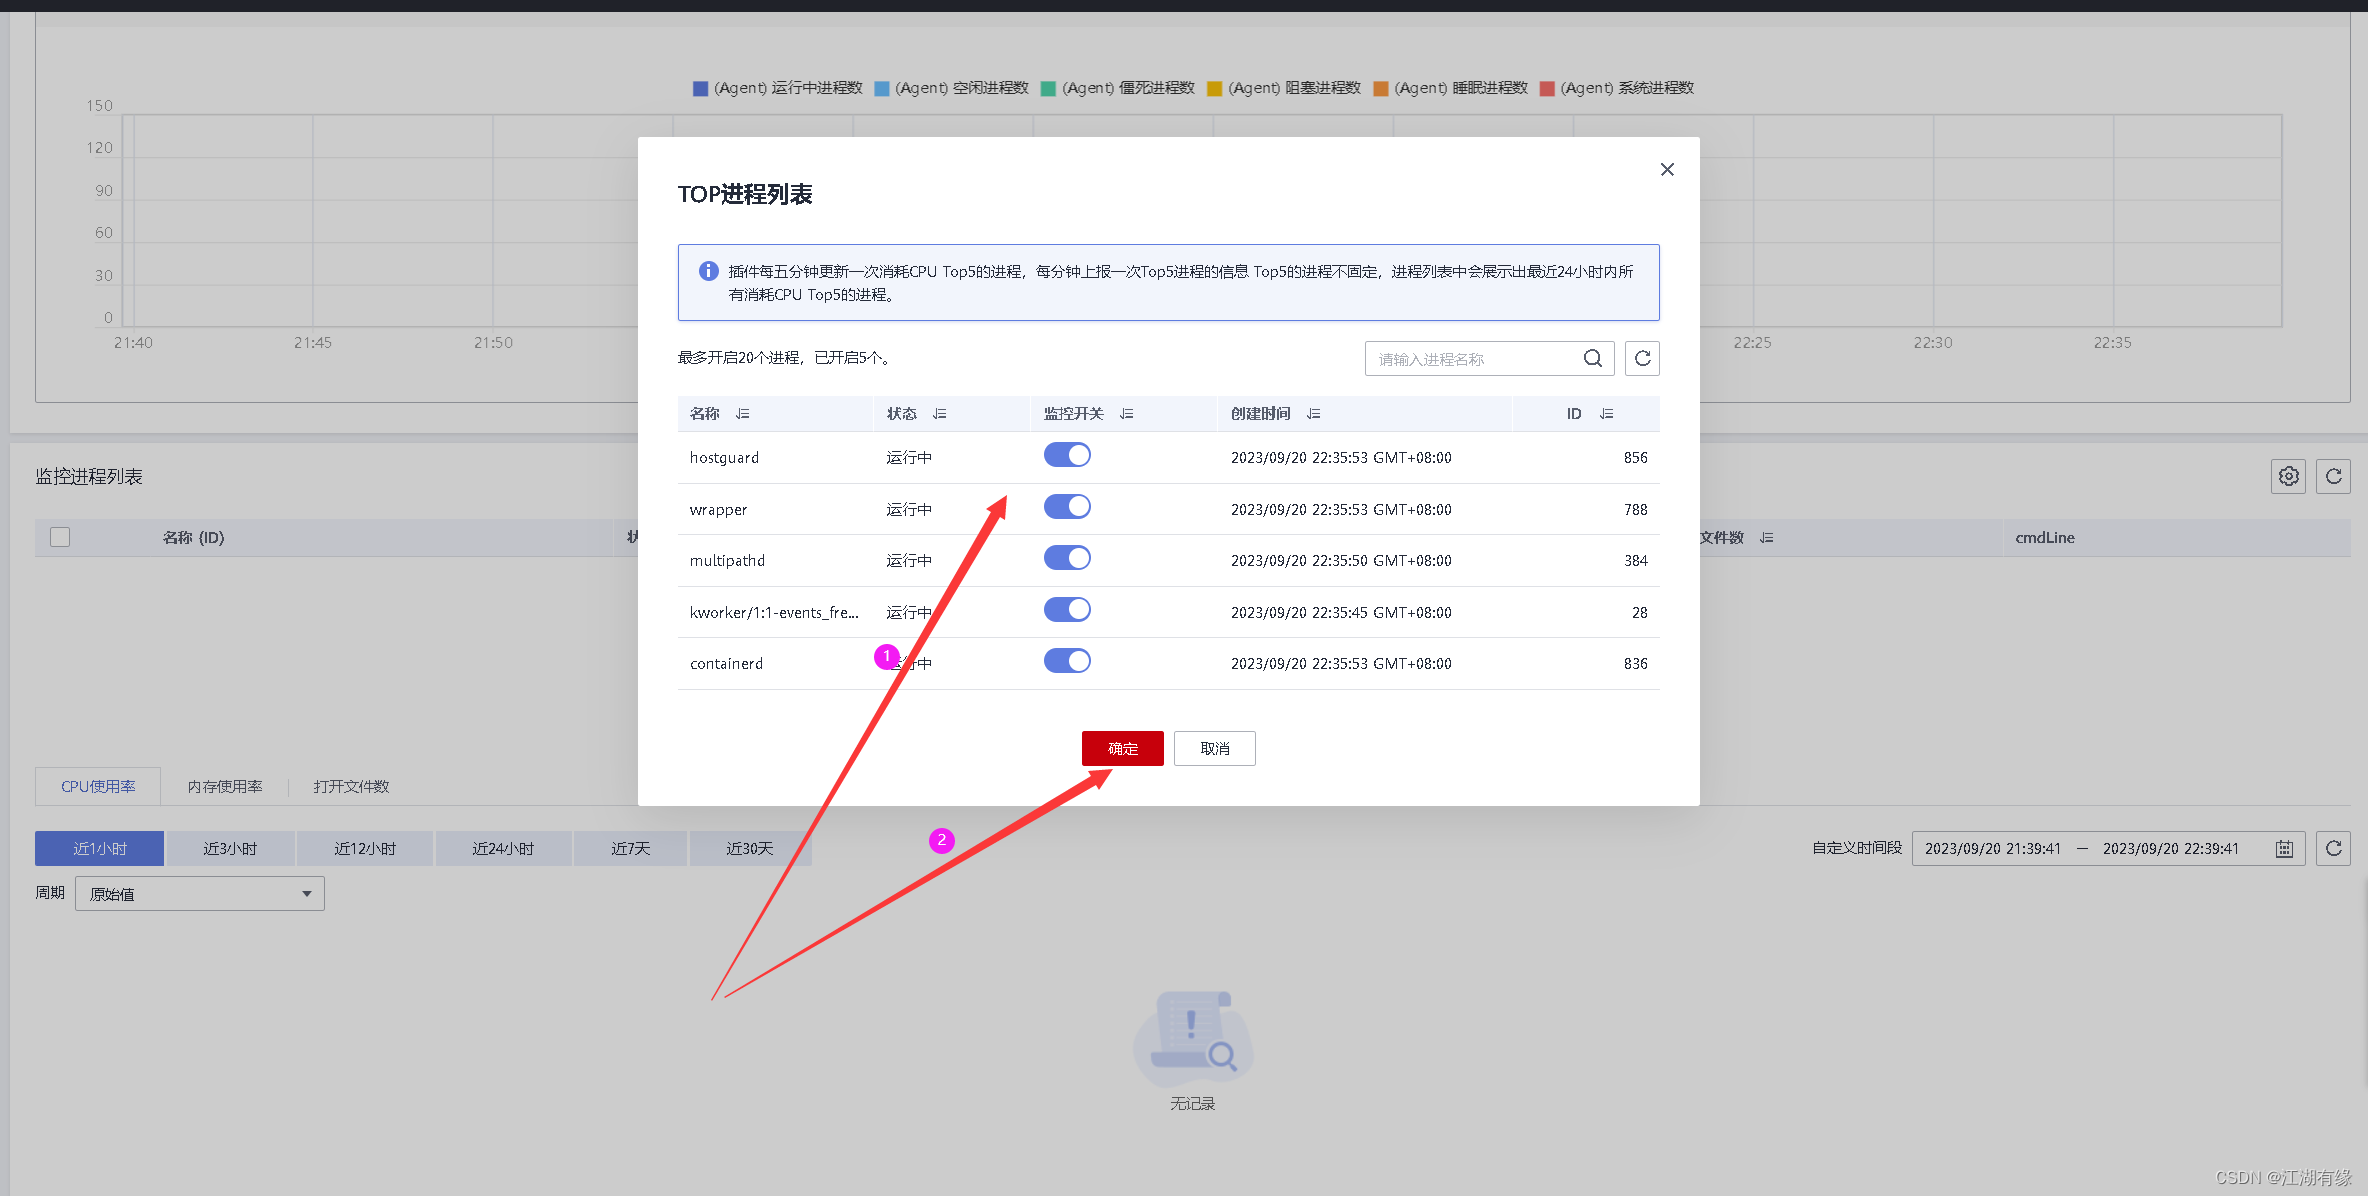Click the red 确定 button
Image resolution: width=2368 pixels, height=1196 pixels.
[x=1122, y=749]
